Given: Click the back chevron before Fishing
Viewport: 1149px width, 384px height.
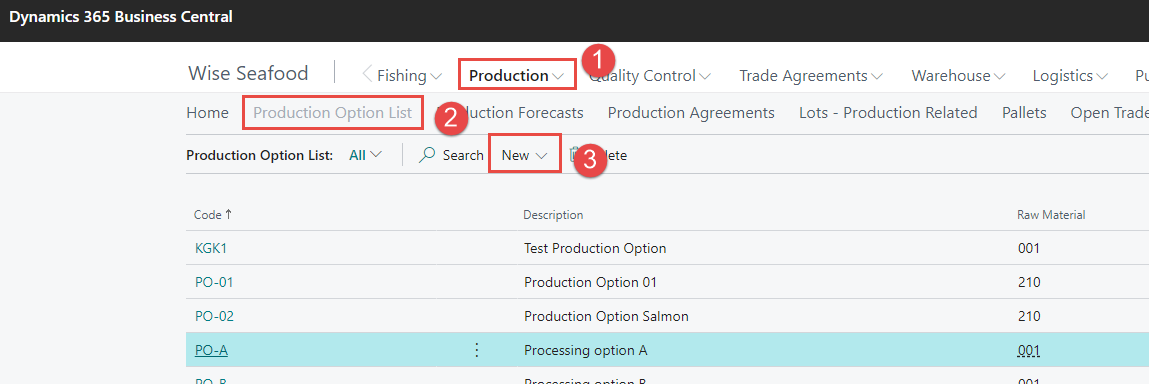Looking at the screenshot, I should point(367,75).
